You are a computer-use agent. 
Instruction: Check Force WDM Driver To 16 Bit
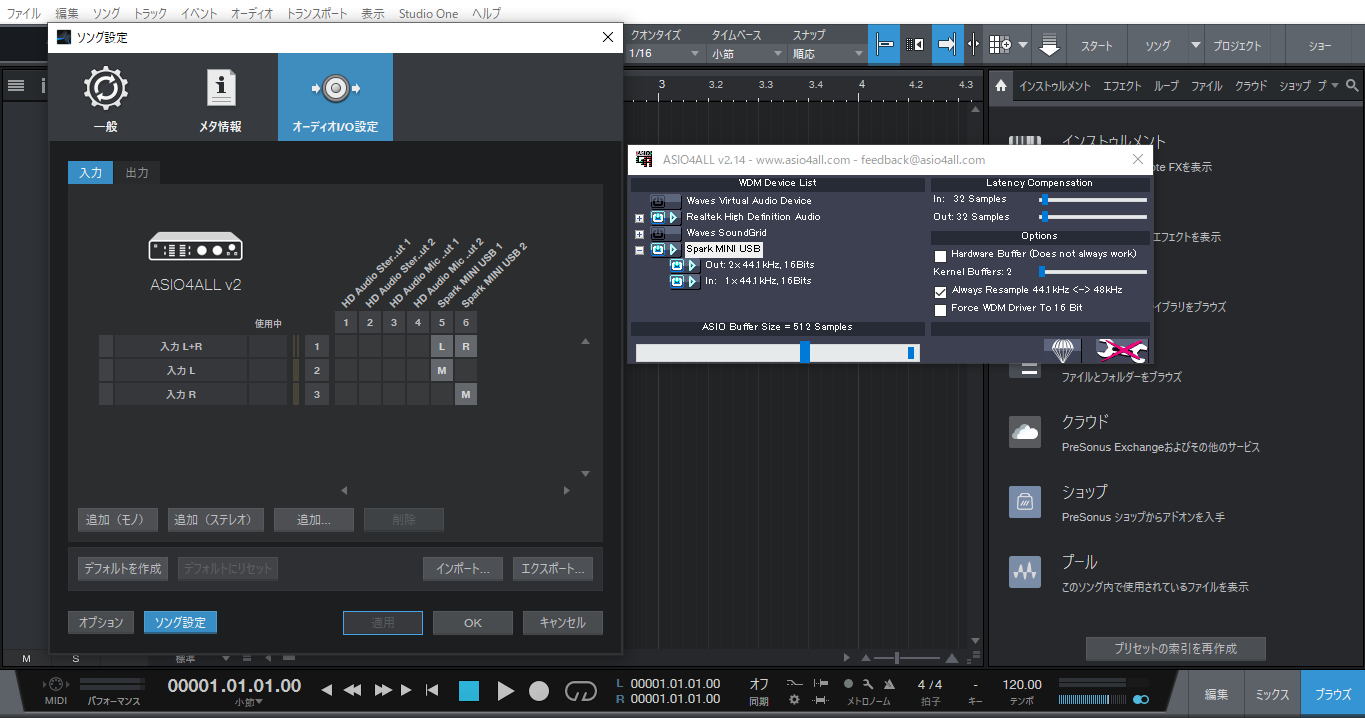tap(940, 309)
